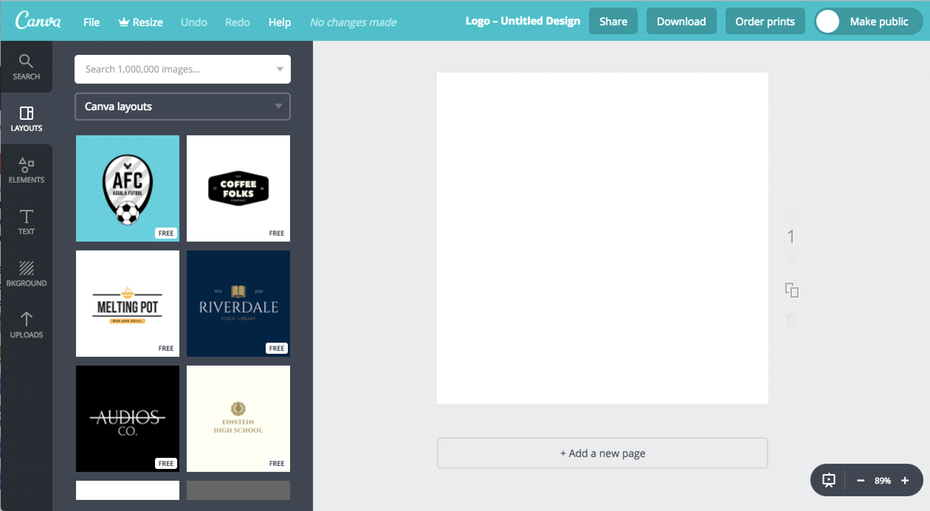Viewport: 930px width, 511px height.
Task: Select the Text tool in sidebar
Action: point(26,222)
